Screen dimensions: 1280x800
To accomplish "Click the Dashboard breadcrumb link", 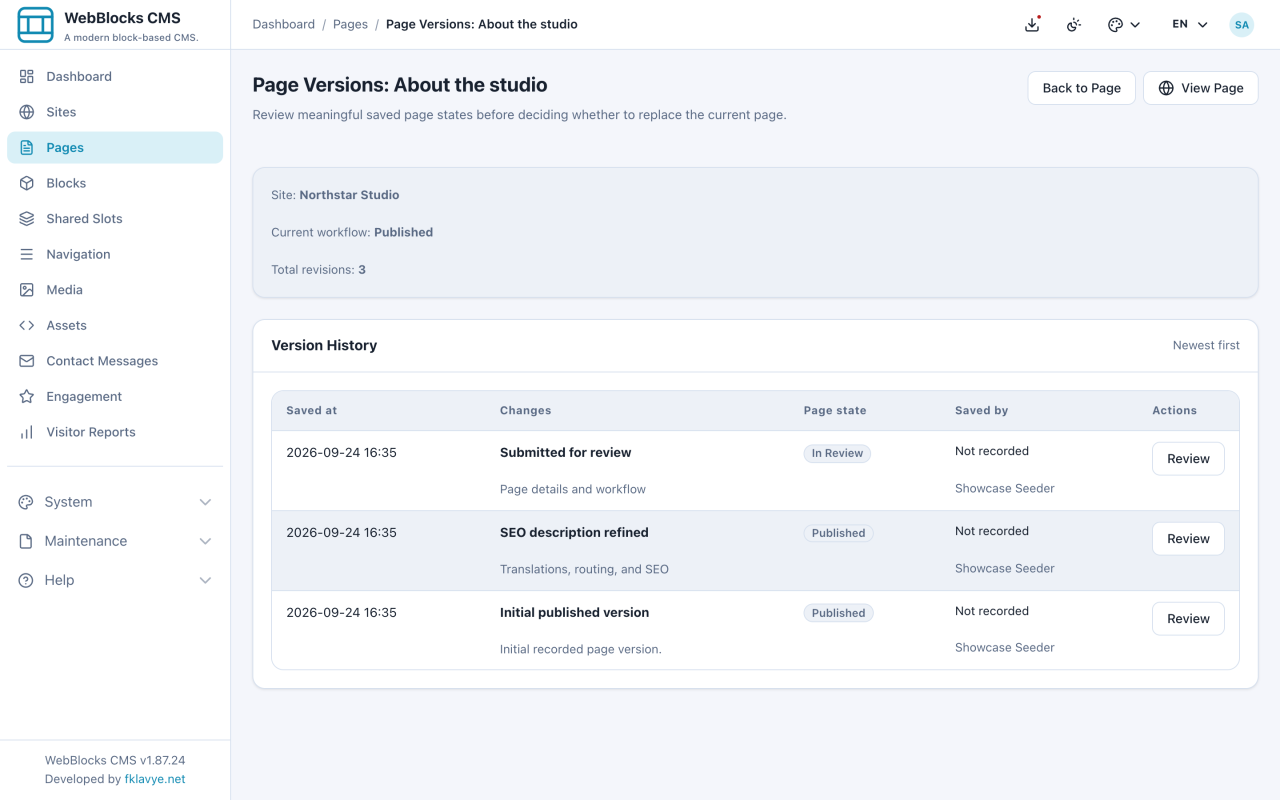I will point(284,24).
